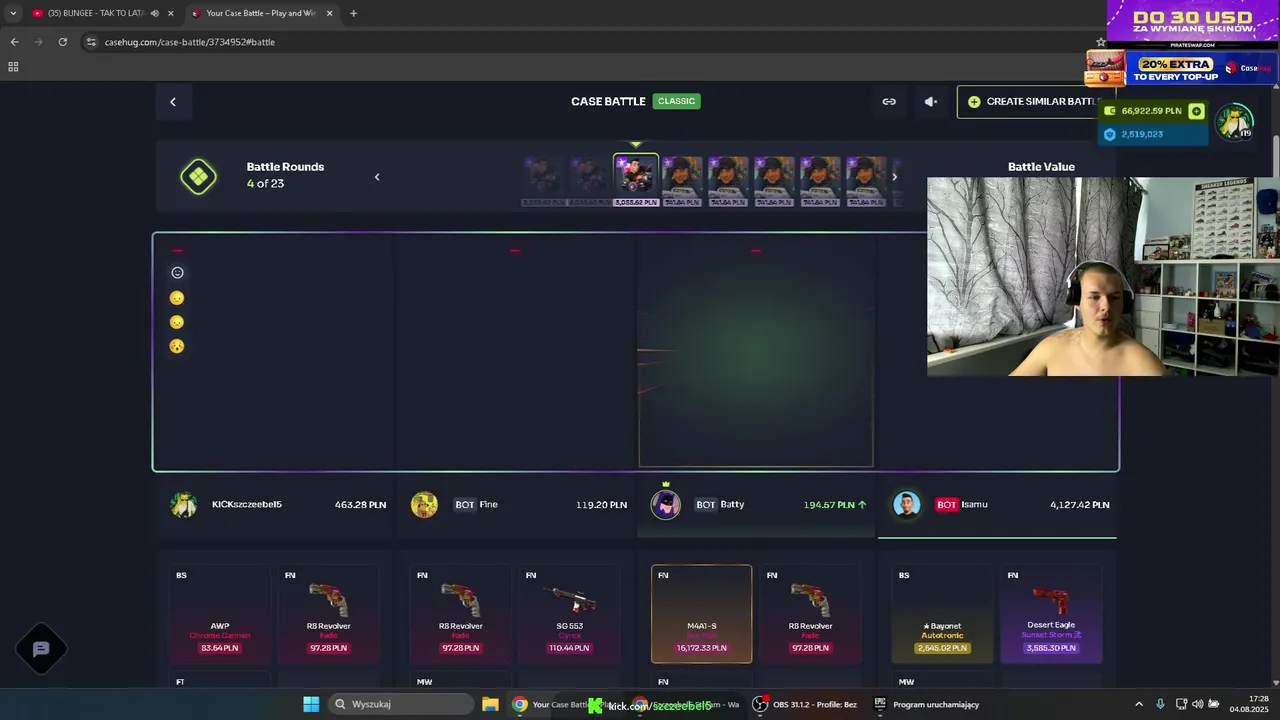The width and height of the screenshot is (1280, 720).
Task: Click BOT Isamu total 4,127.42 PLN
Action: click(x=1080, y=505)
